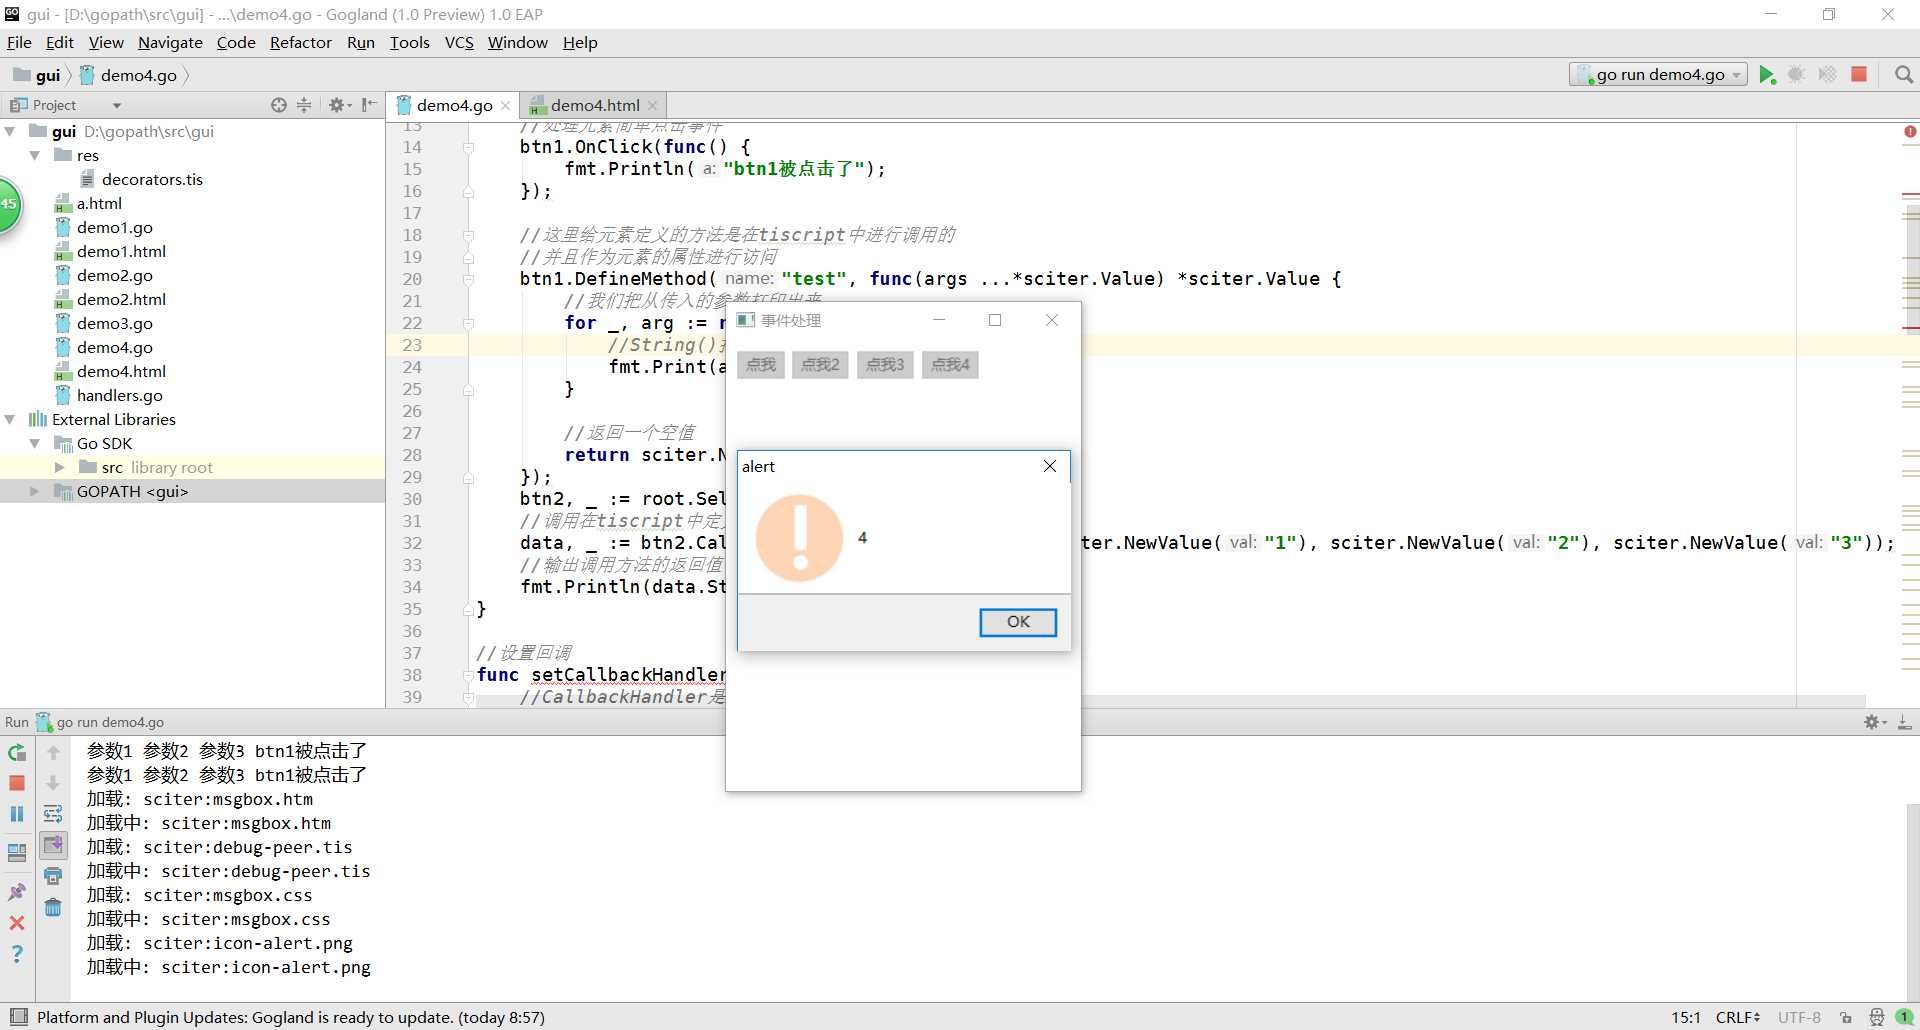Click Down the stack trace arrow

click(x=53, y=783)
